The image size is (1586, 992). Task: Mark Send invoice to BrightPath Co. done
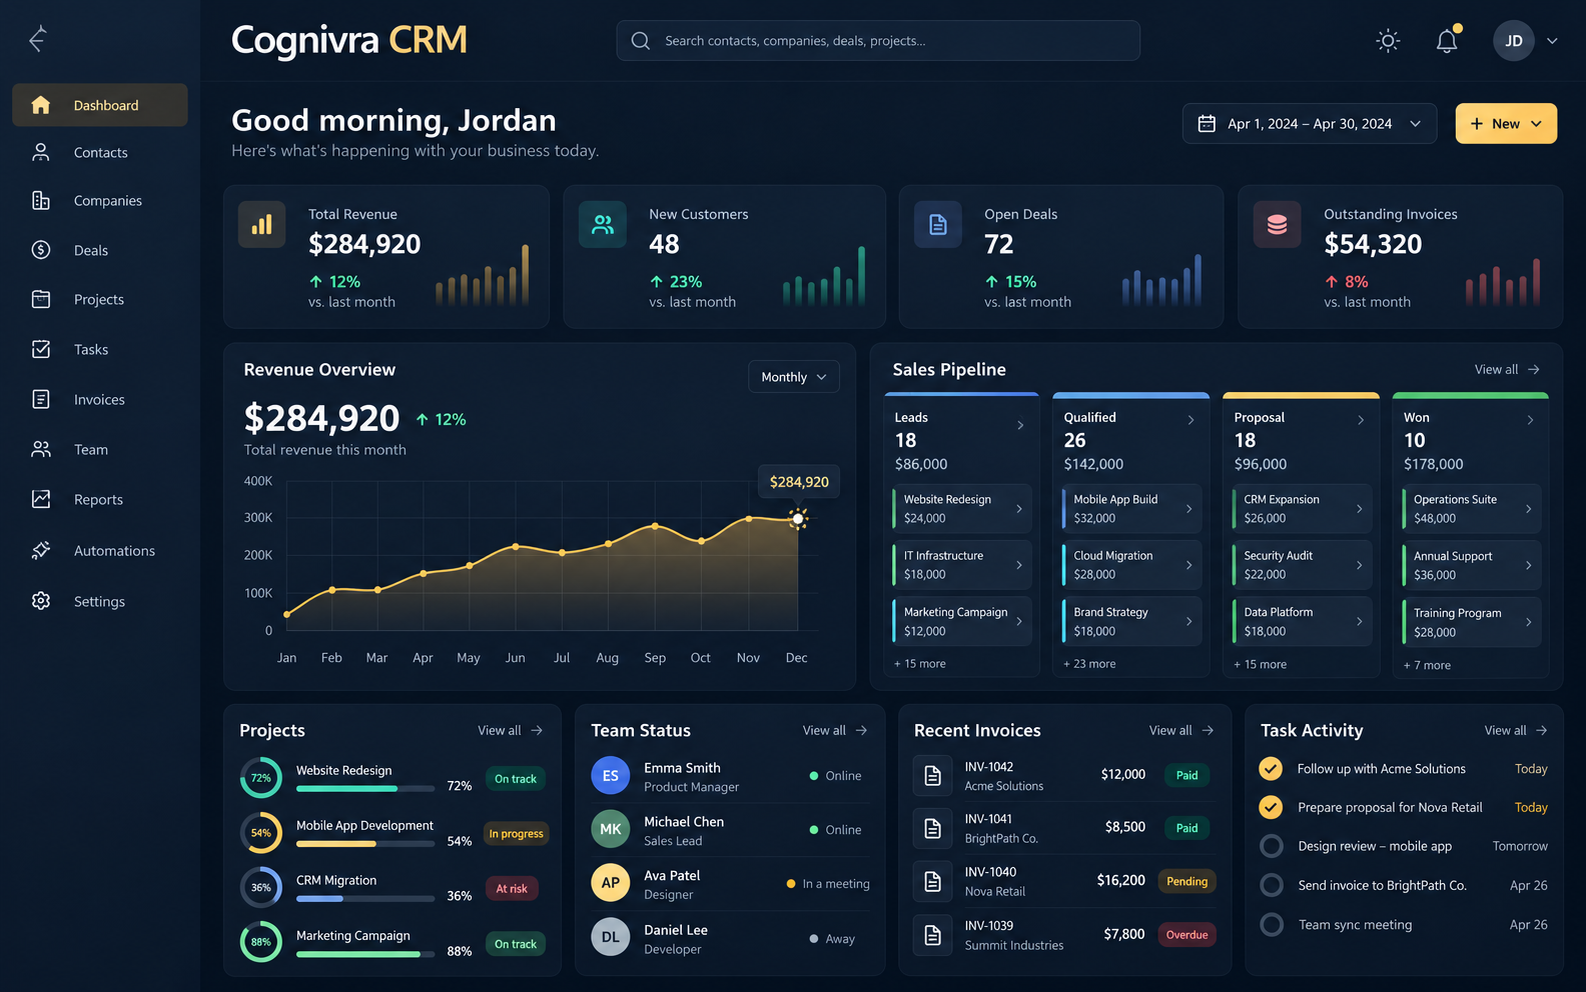coord(1271,885)
